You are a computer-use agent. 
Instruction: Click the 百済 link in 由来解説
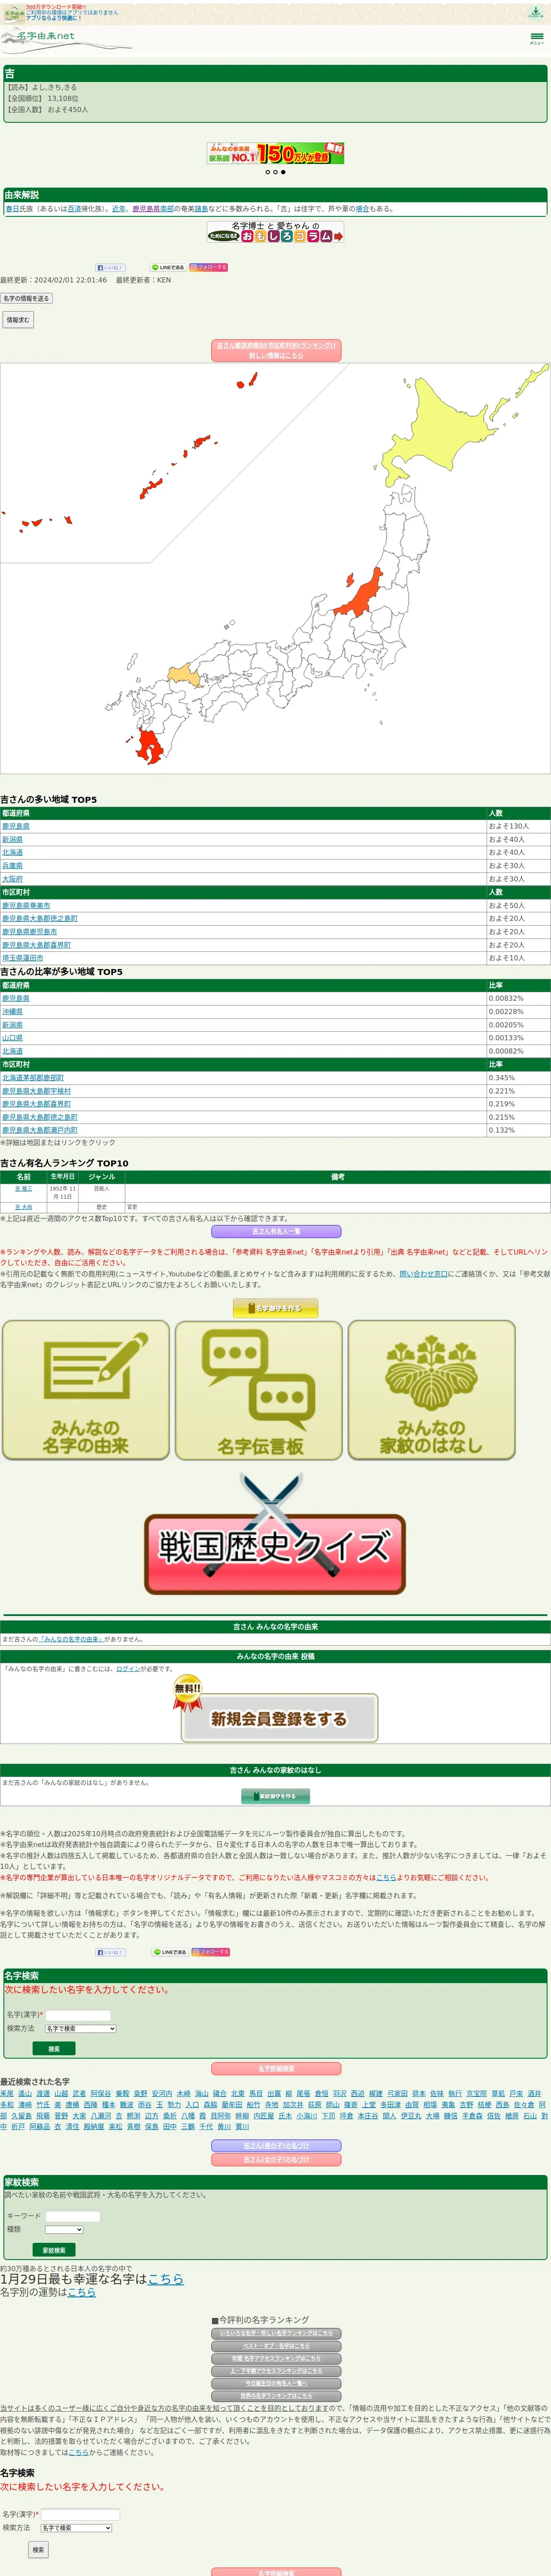[74, 209]
